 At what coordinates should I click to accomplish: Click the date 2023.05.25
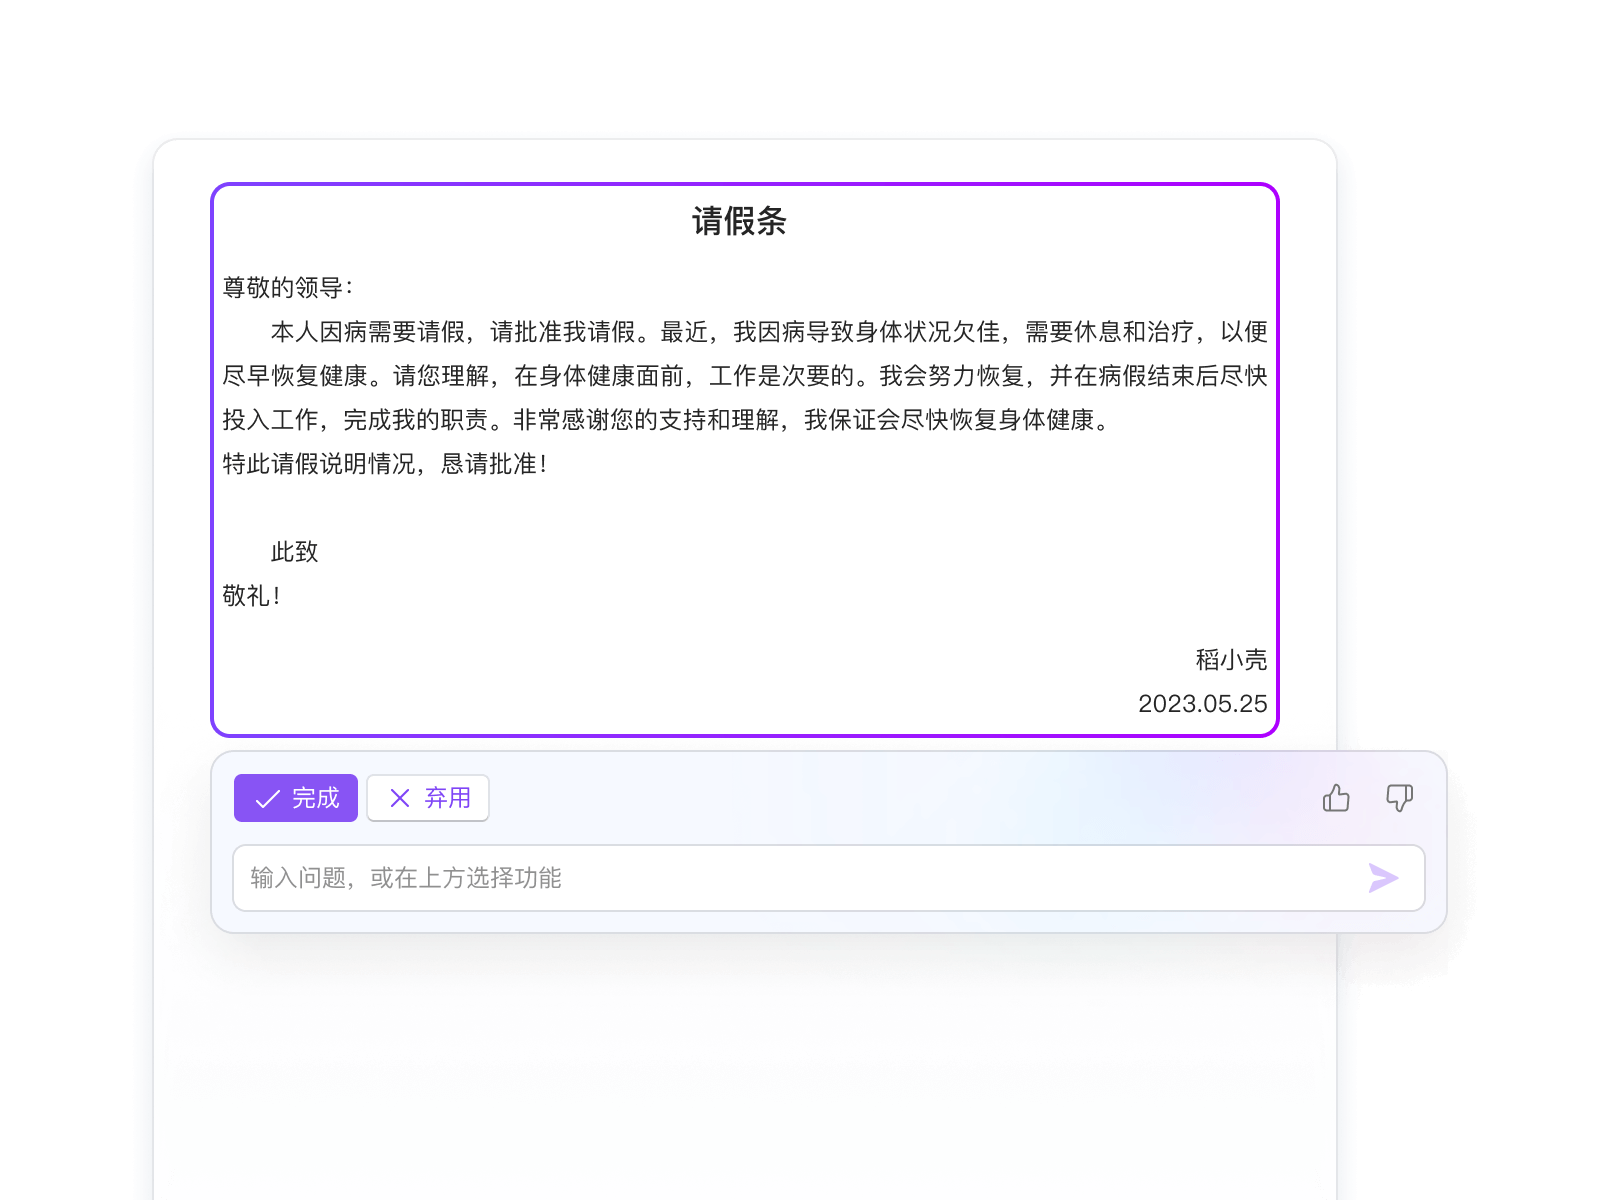(x=1202, y=704)
